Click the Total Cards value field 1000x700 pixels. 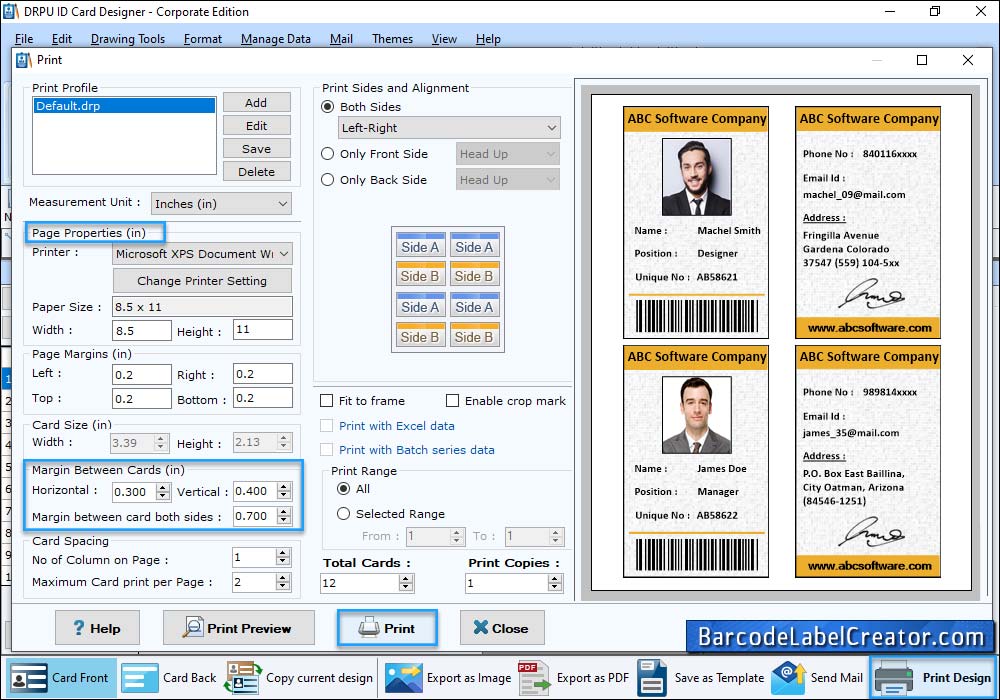360,583
